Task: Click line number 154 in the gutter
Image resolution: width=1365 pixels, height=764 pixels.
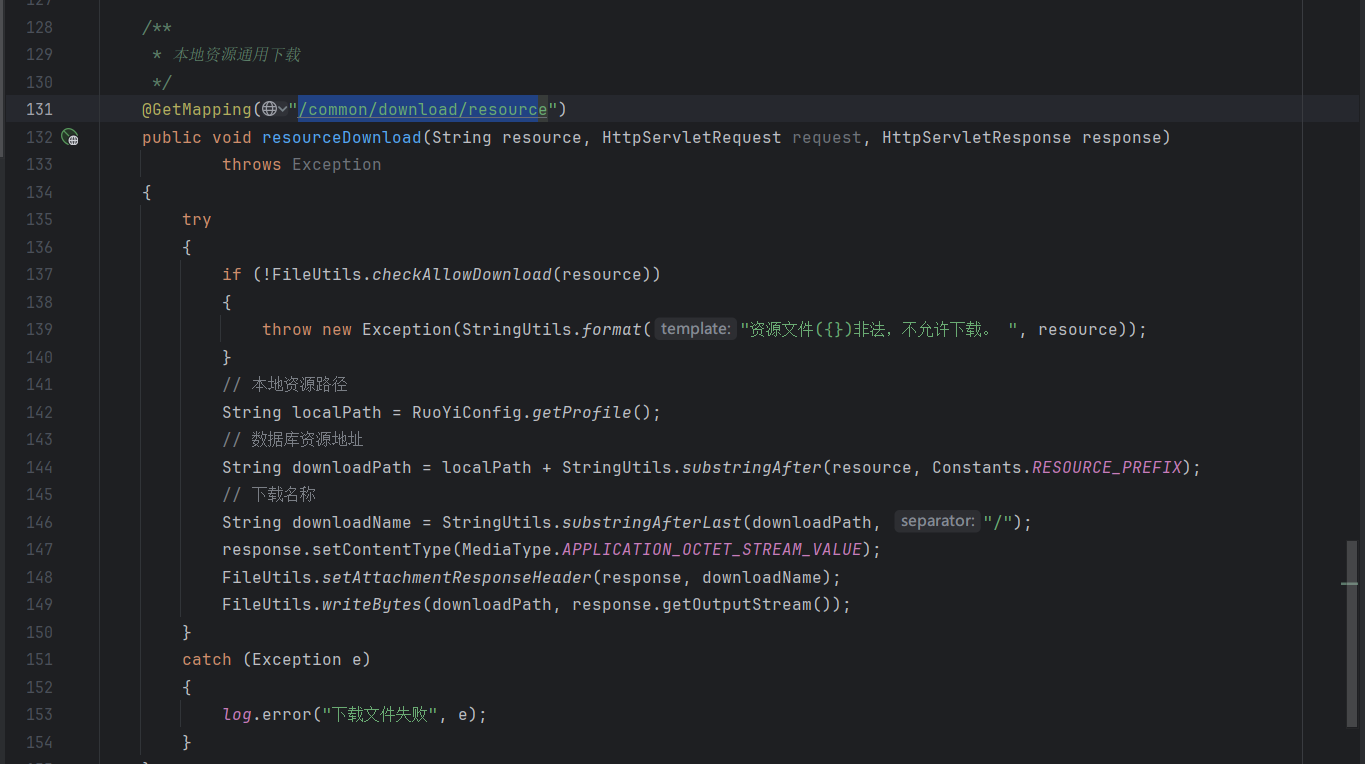Action: (39, 742)
